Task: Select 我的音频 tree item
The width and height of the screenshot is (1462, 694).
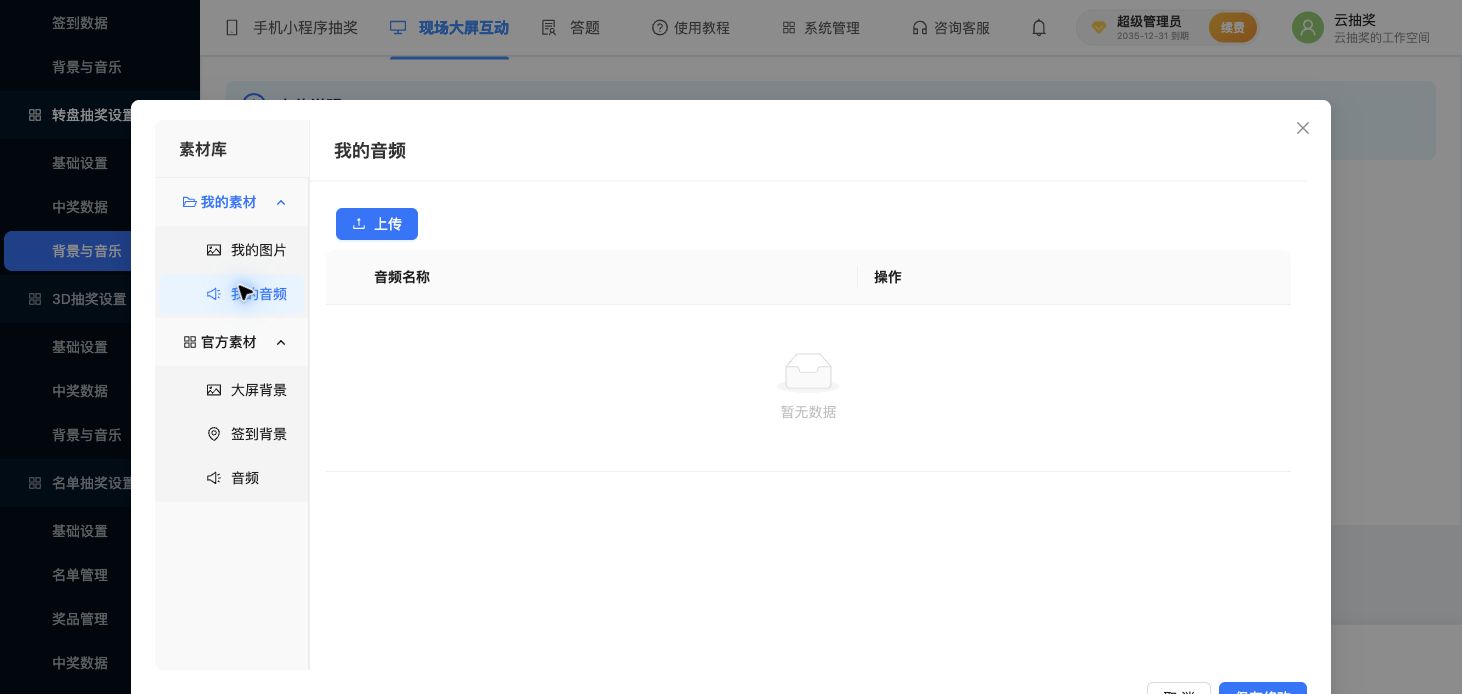Action: click(232, 294)
